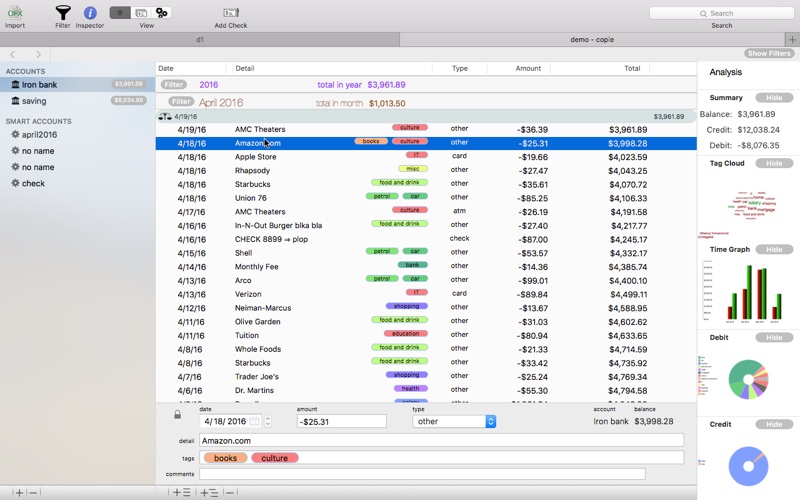
Task: Click the lock icon beside date field
Action: point(178,414)
